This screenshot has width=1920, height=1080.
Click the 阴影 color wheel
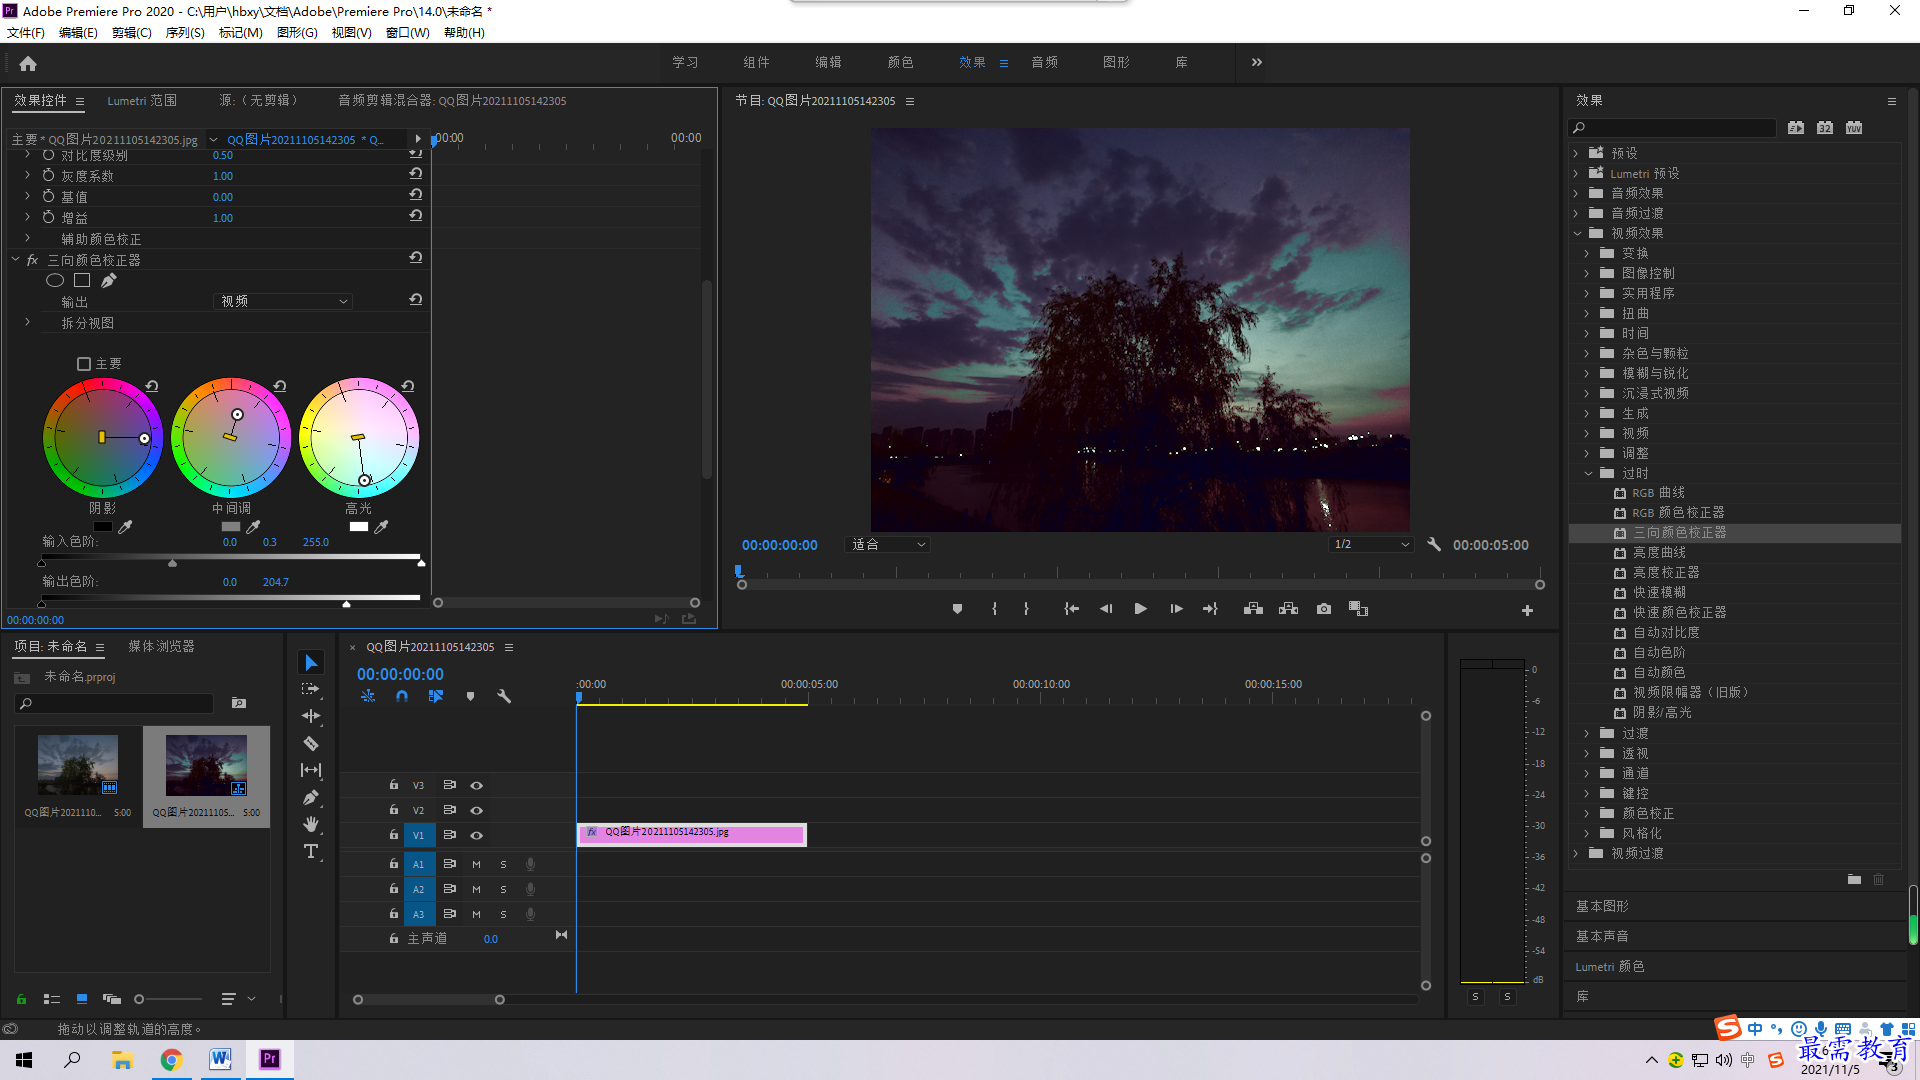coord(102,438)
